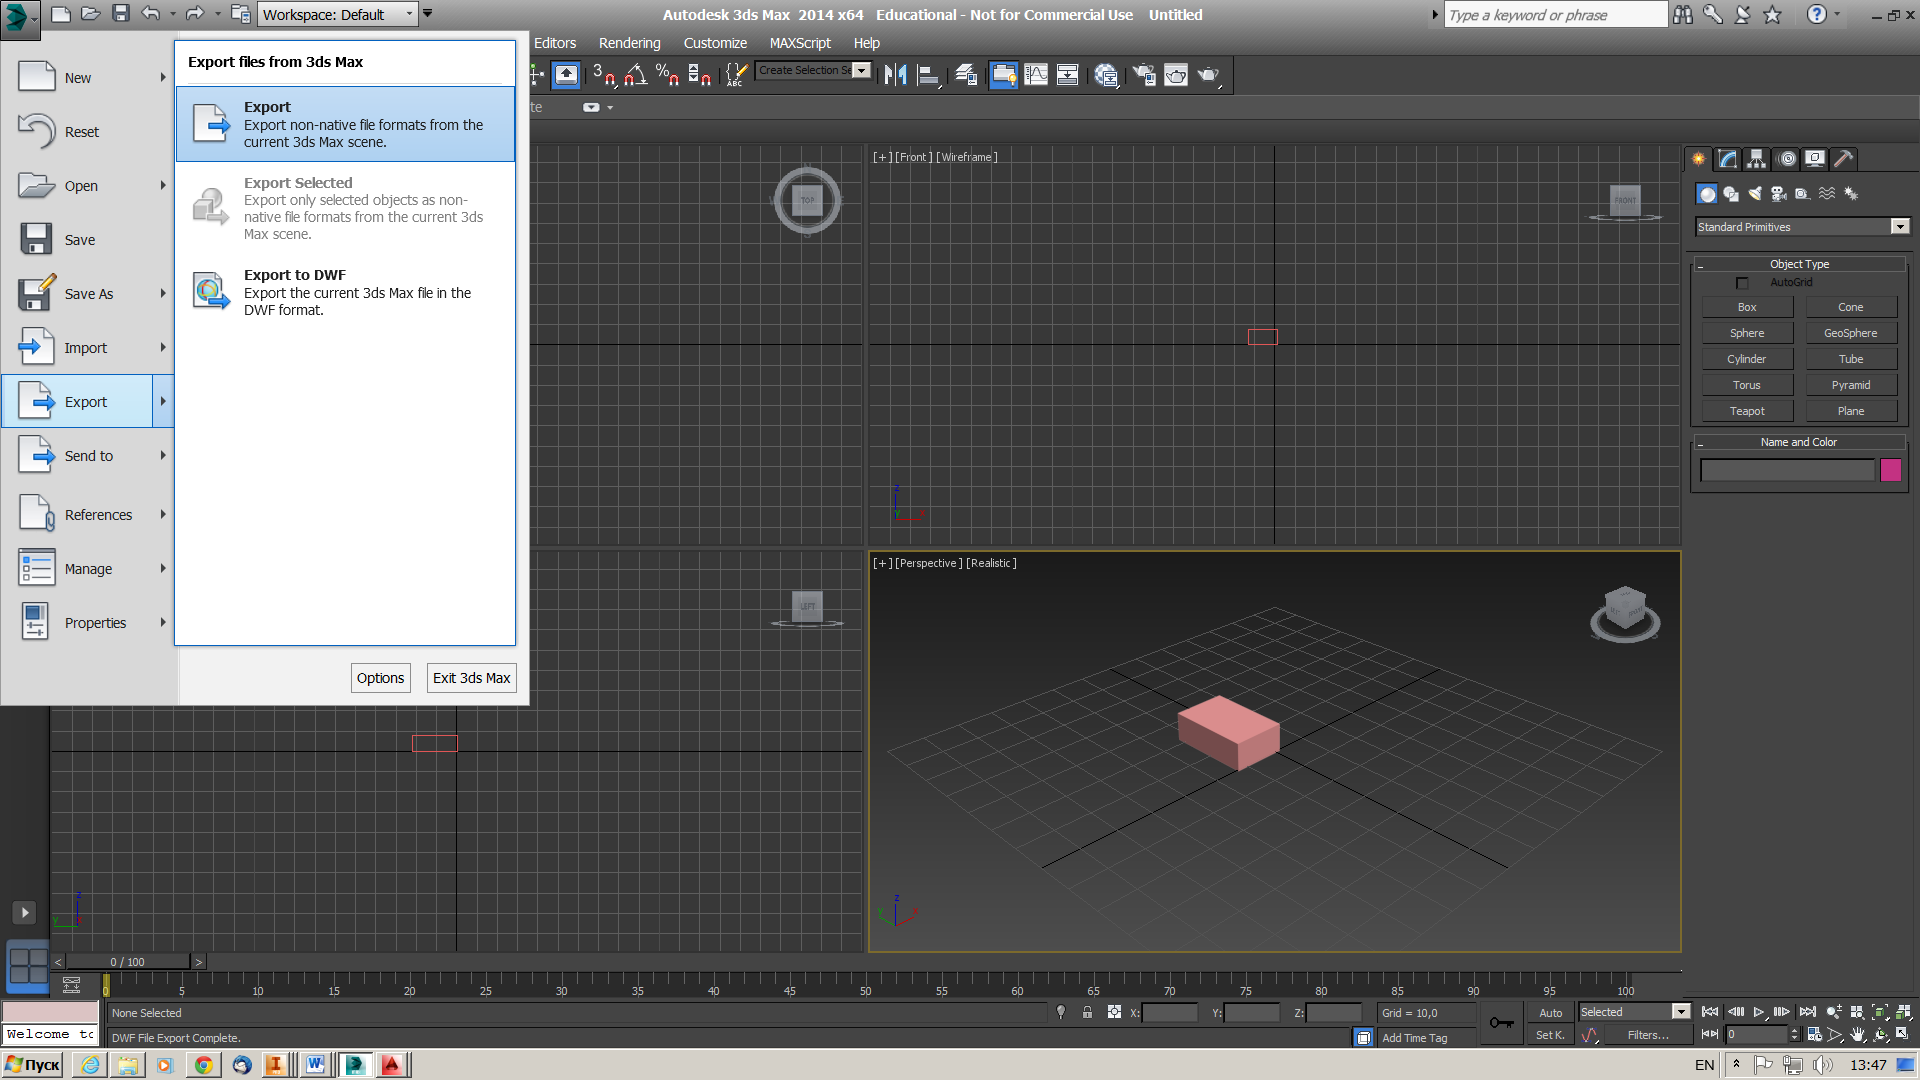Click the Render Setup teapot icon

pyautogui.click(x=1144, y=75)
